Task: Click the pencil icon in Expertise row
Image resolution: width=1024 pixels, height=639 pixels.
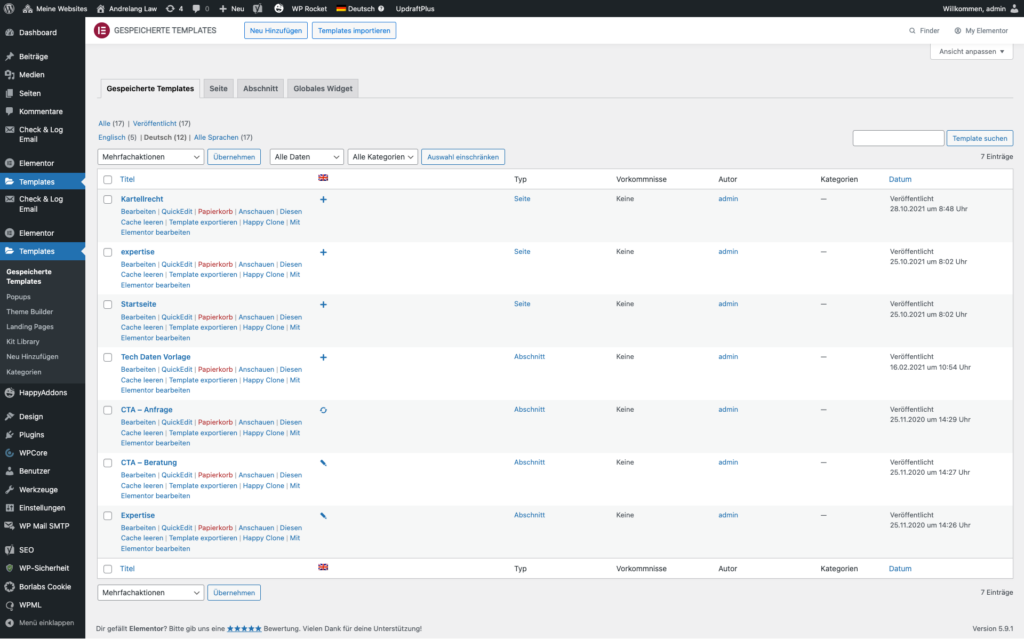Action: (323, 516)
